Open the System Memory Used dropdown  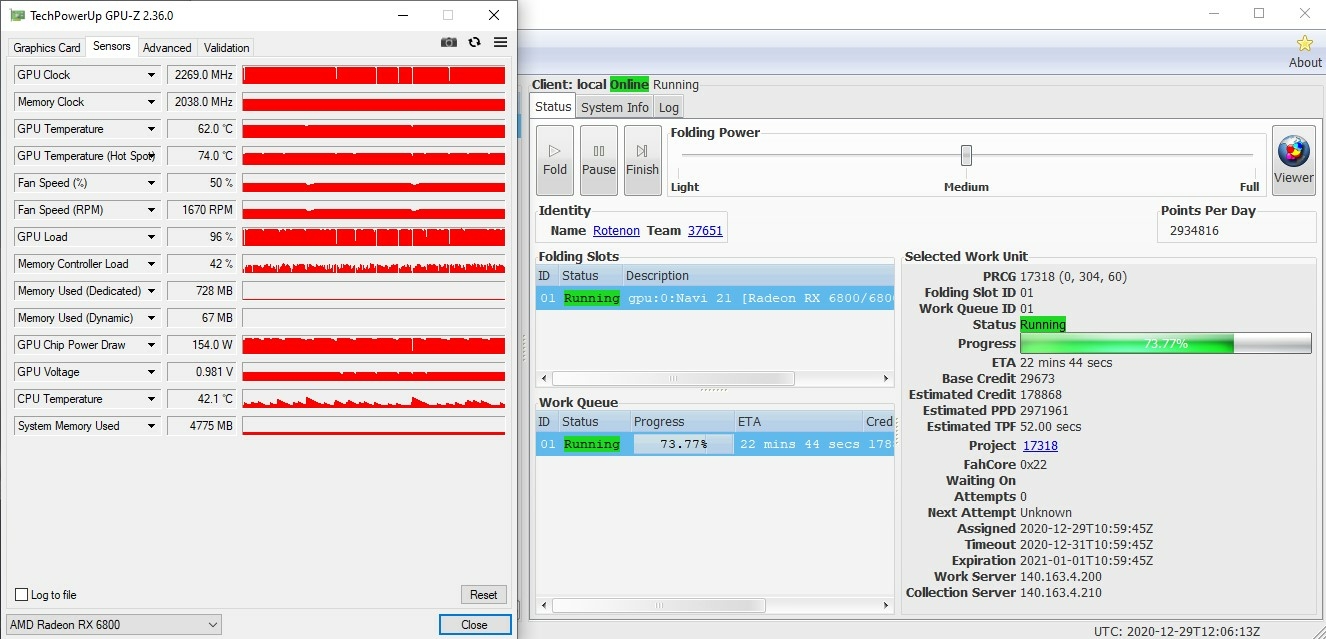[152, 426]
